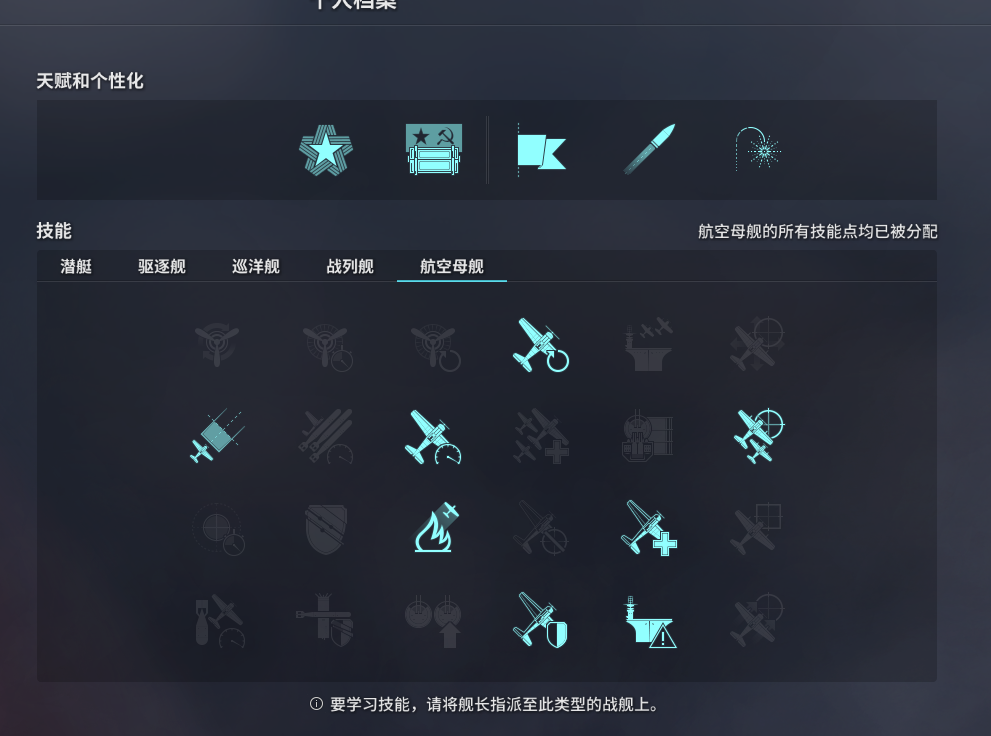Switch to the 潜艇 tab
Screen dimensions: 991x736
(x=76, y=267)
